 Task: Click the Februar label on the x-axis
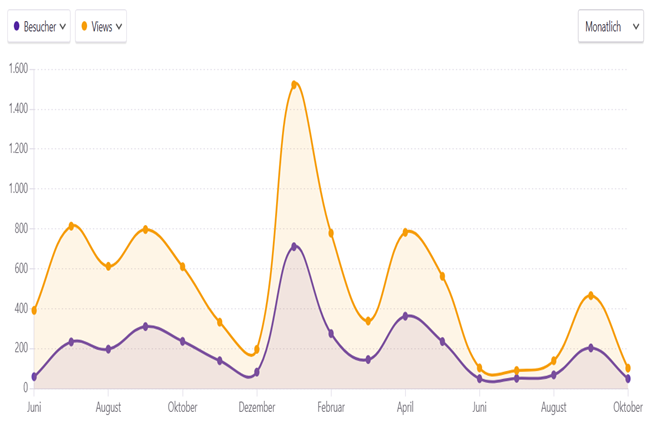[331, 408]
